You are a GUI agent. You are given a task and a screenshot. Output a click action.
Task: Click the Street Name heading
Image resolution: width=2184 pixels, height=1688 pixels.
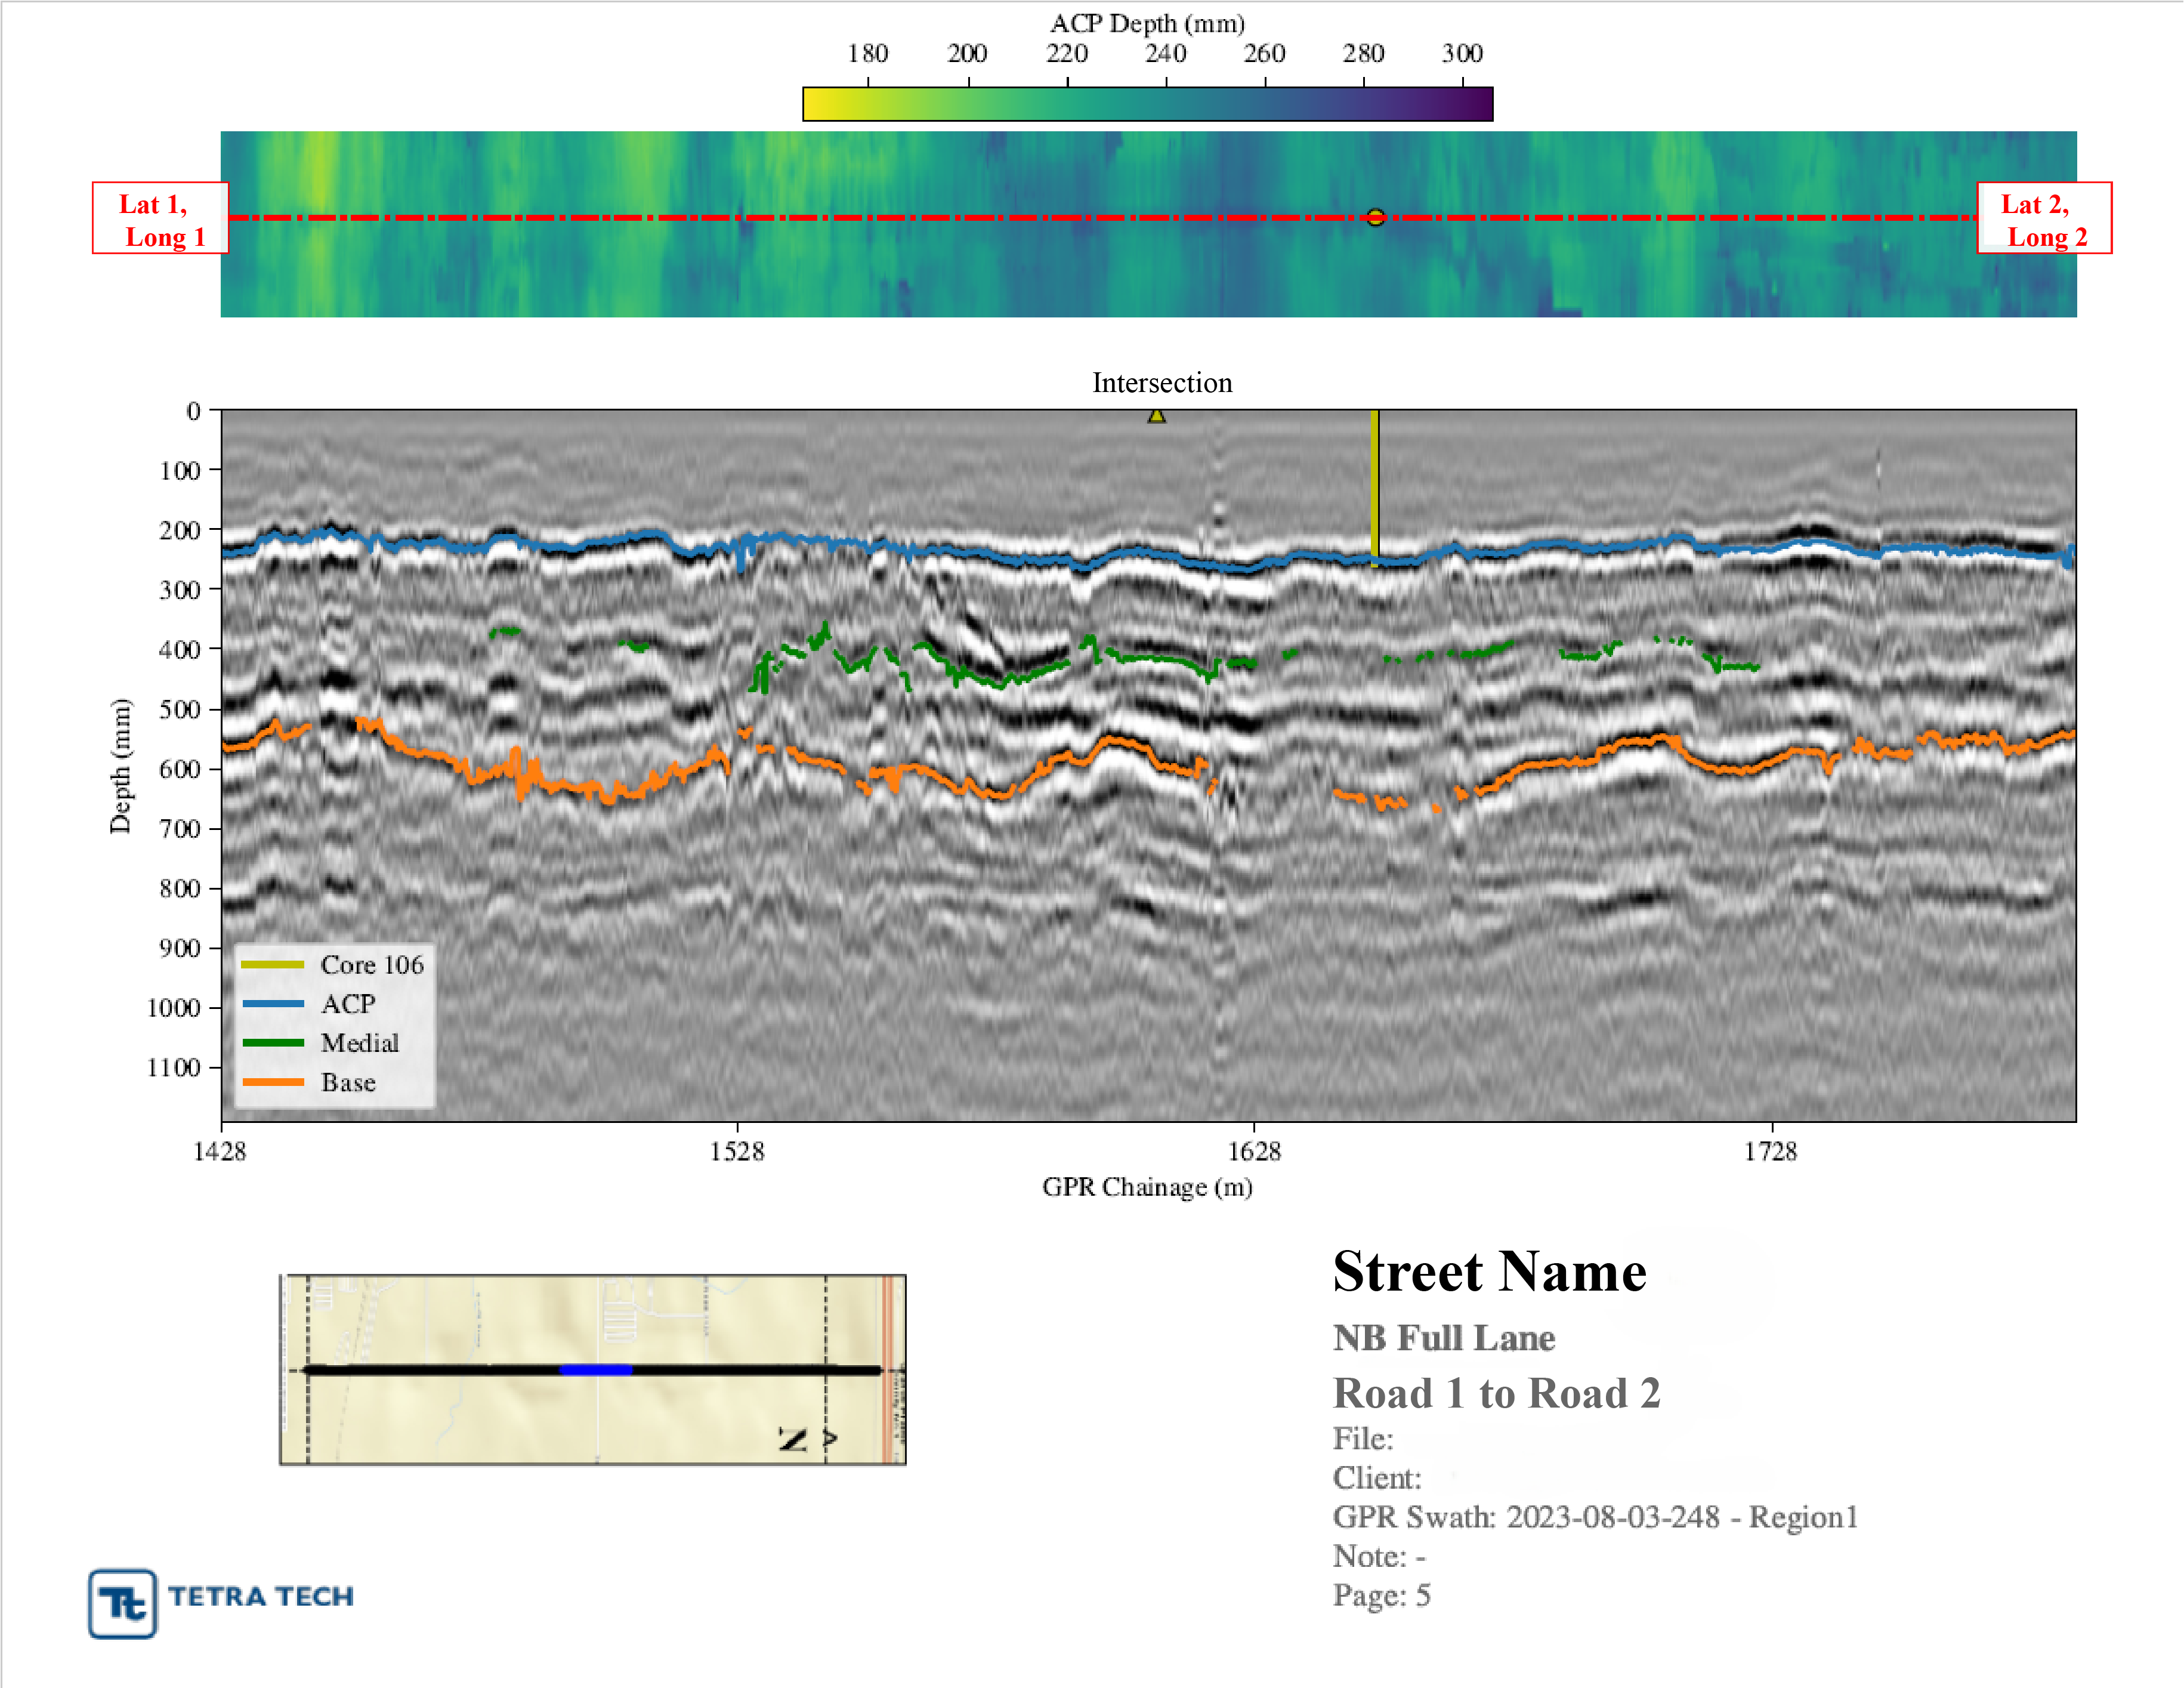click(1489, 1272)
